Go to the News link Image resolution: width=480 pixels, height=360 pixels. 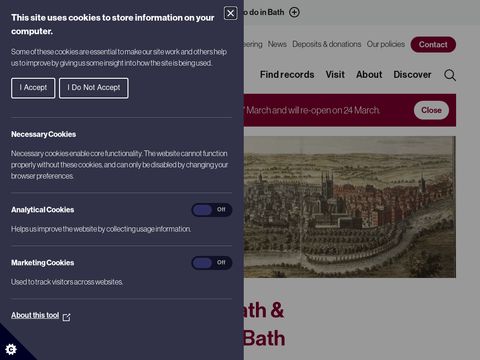point(277,44)
